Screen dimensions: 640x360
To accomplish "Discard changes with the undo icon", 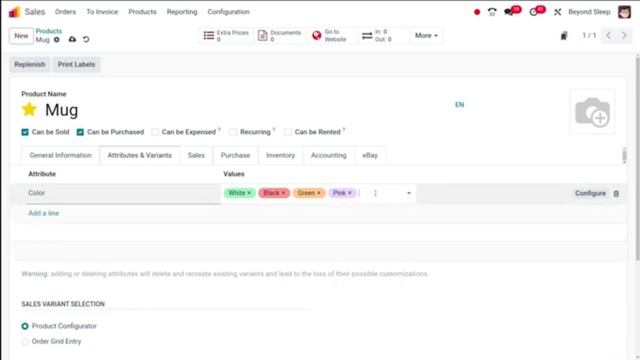I will click(86, 39).
